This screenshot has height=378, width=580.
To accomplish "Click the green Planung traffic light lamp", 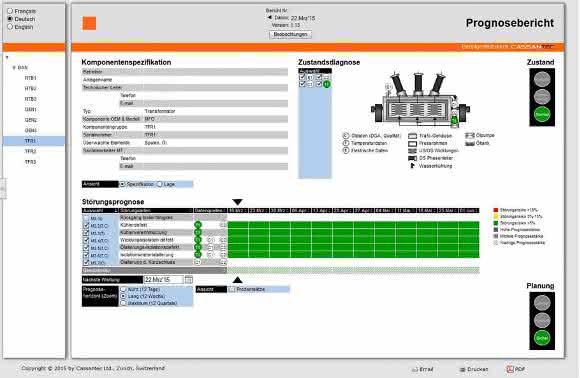I will click(542, 338).
